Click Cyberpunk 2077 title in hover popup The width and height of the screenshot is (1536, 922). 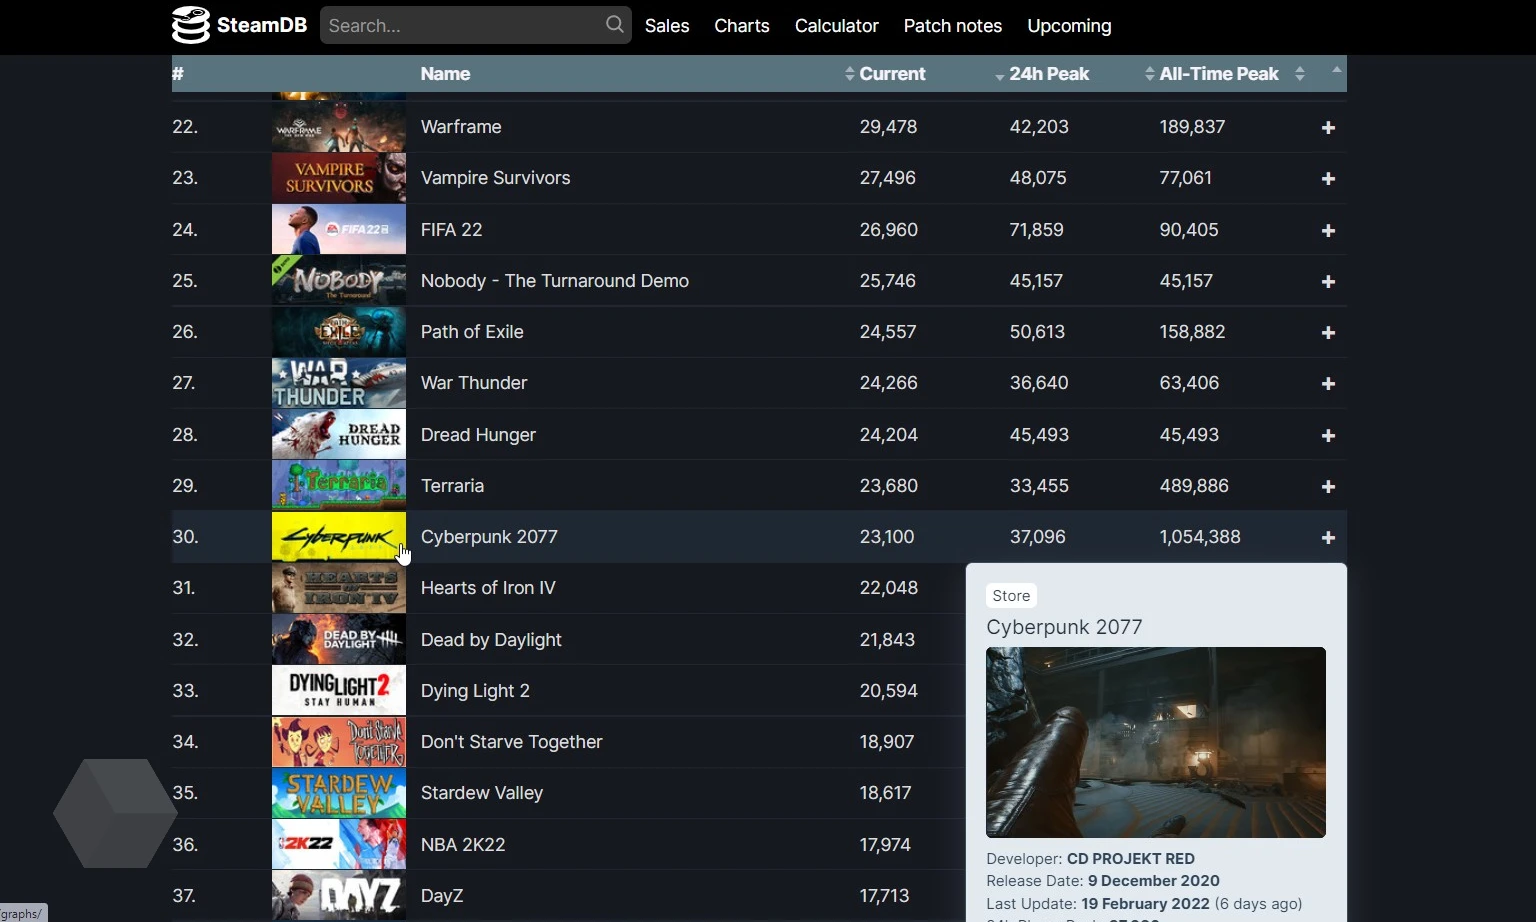click(1064, 627)
